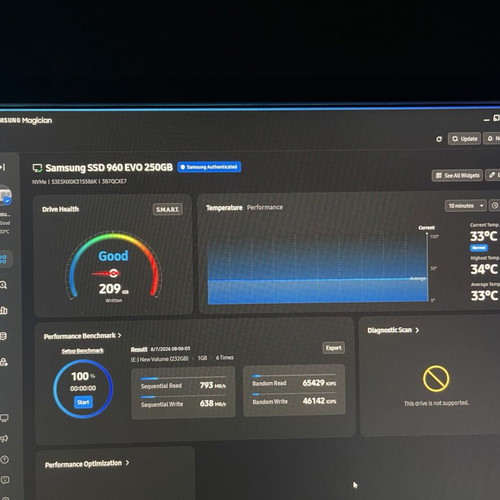Open the Performance Optimization section
Image resolution: width=500 pixels, height=500 pixels.
(x=87, y=464)
